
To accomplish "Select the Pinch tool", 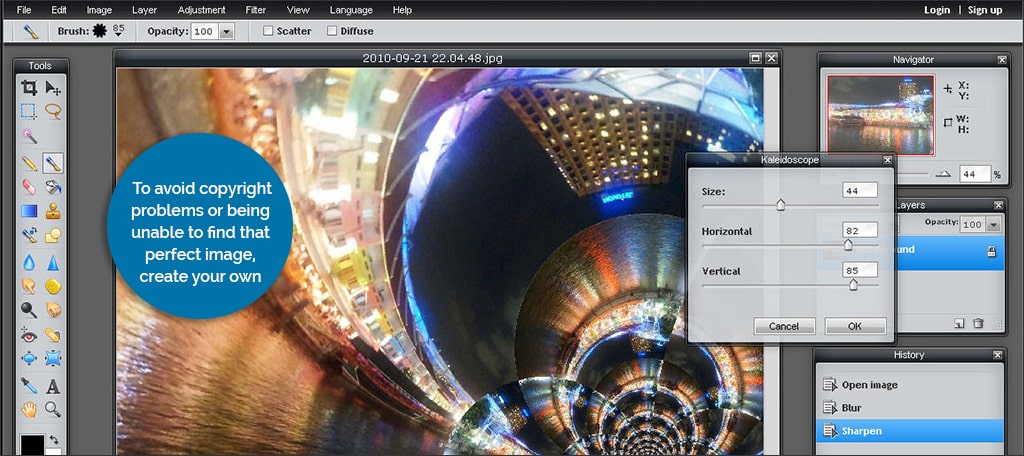I will (x=53, y=358).
